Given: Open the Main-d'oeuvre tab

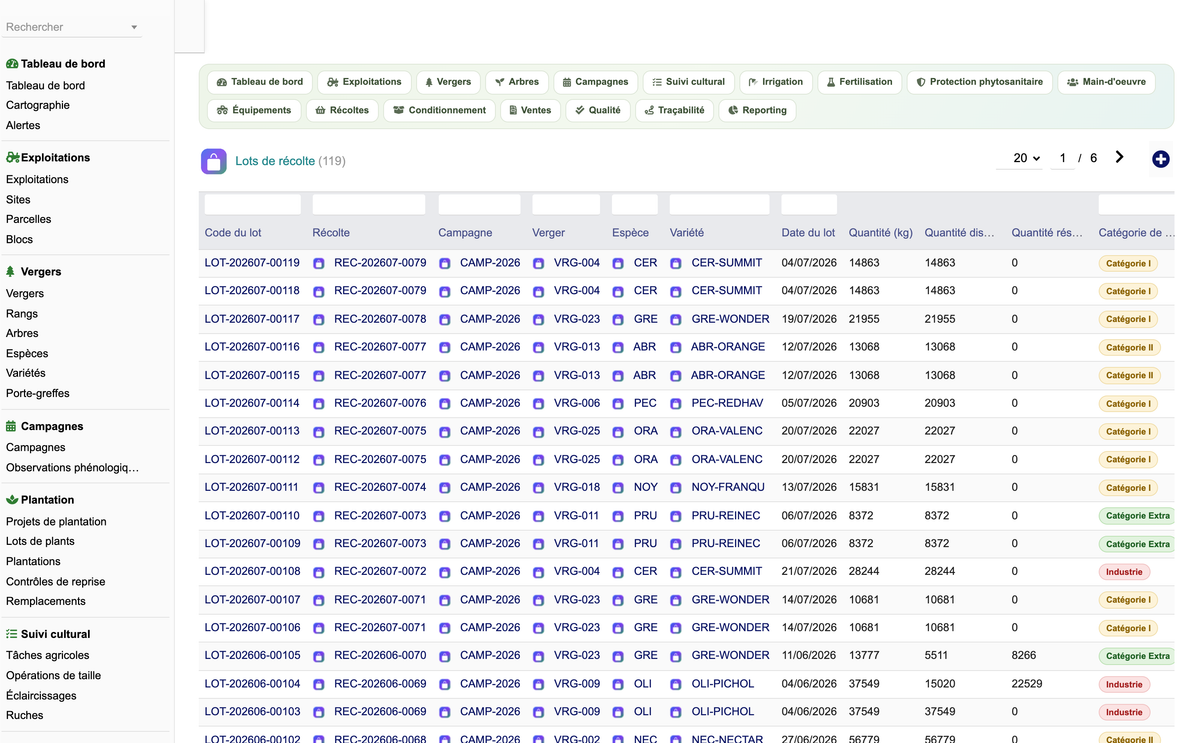Looking at the screenshot, I should (x=1107, y=82).
